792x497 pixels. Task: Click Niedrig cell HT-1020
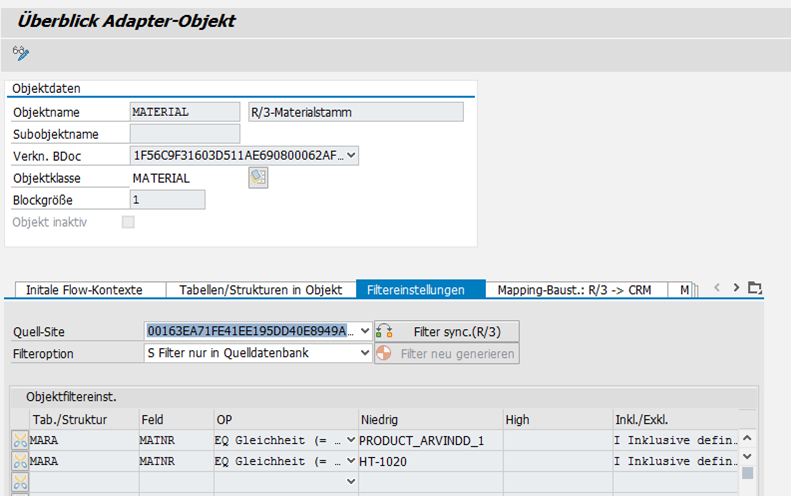click(x=430, y=461)
